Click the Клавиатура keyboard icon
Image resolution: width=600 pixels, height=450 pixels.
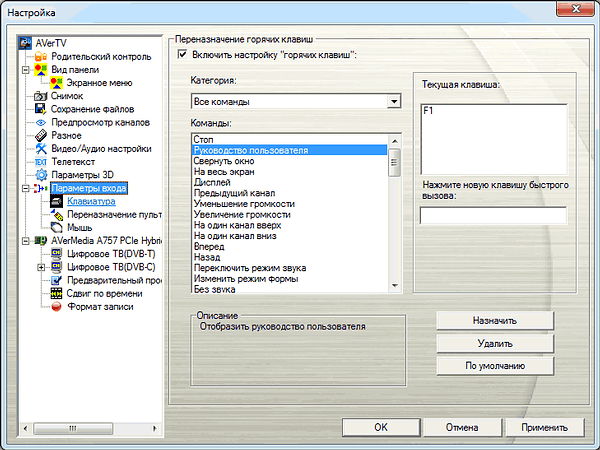[x=56, y=201]
